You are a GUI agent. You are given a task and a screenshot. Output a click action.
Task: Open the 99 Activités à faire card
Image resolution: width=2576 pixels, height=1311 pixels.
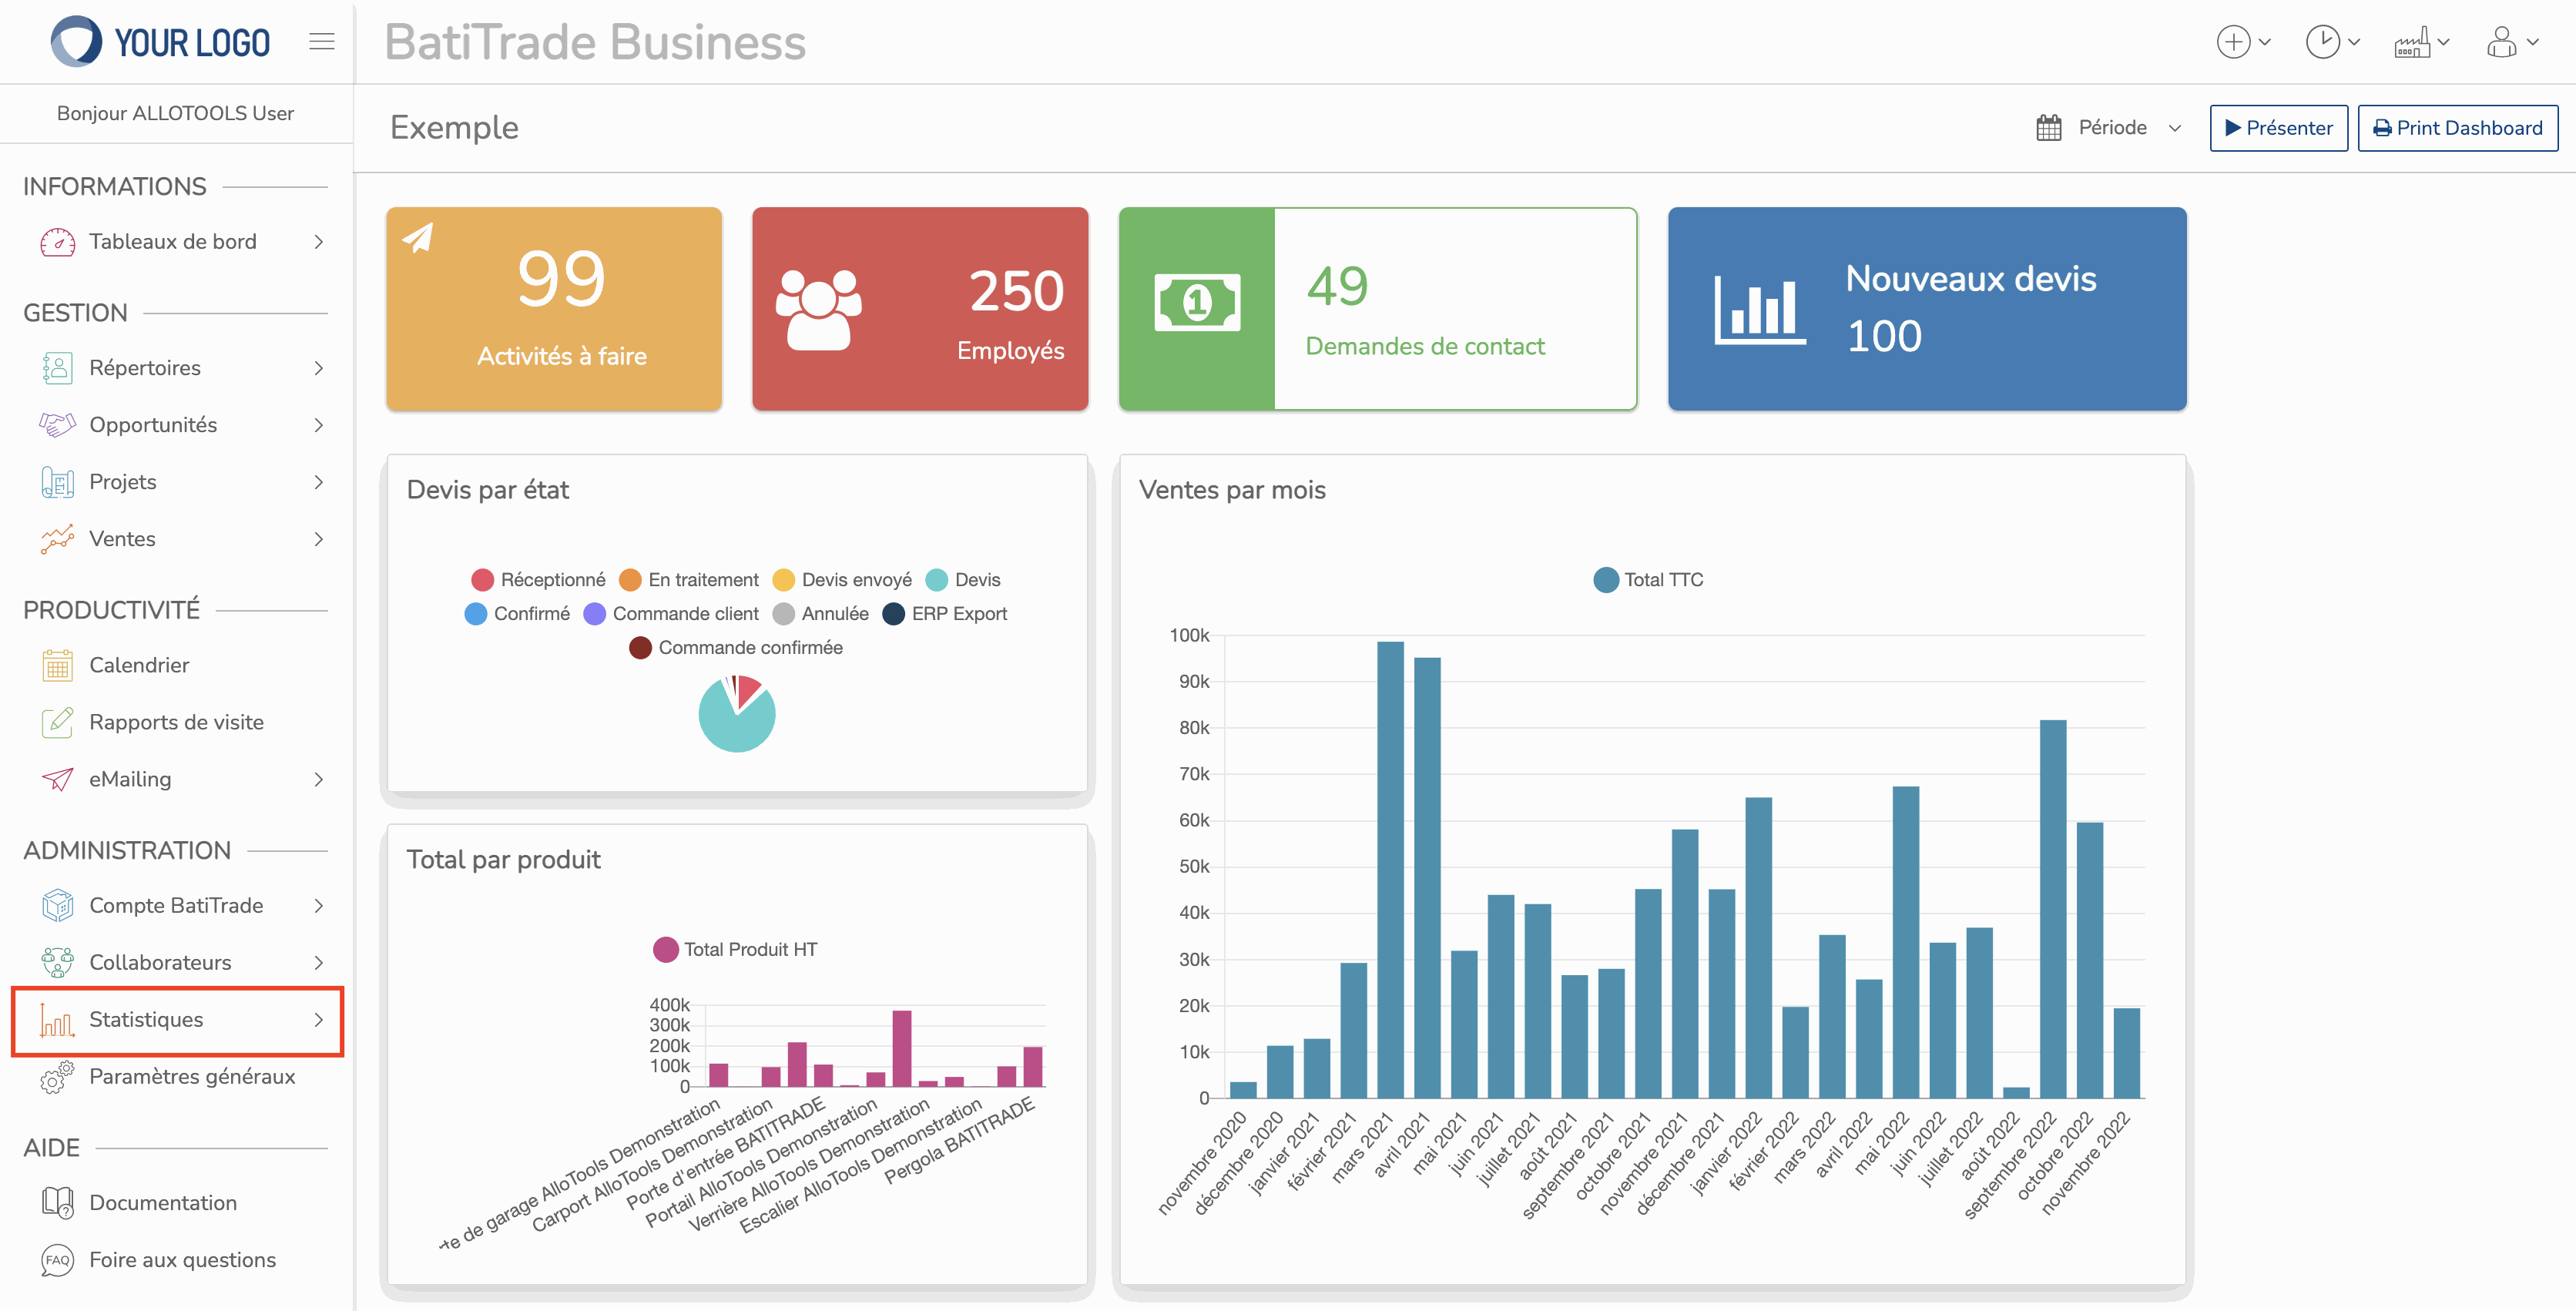click(x=554, y=309)
